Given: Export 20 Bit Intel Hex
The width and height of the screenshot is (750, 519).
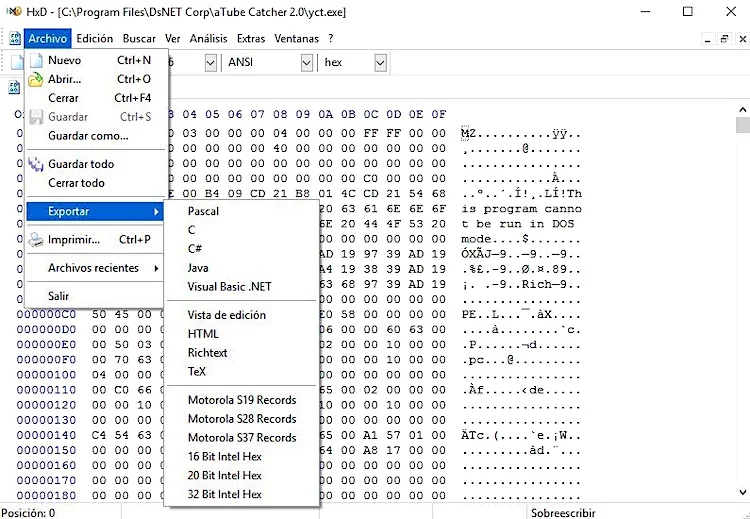Looking at the screenshot, I should click(x=242, y=476).
